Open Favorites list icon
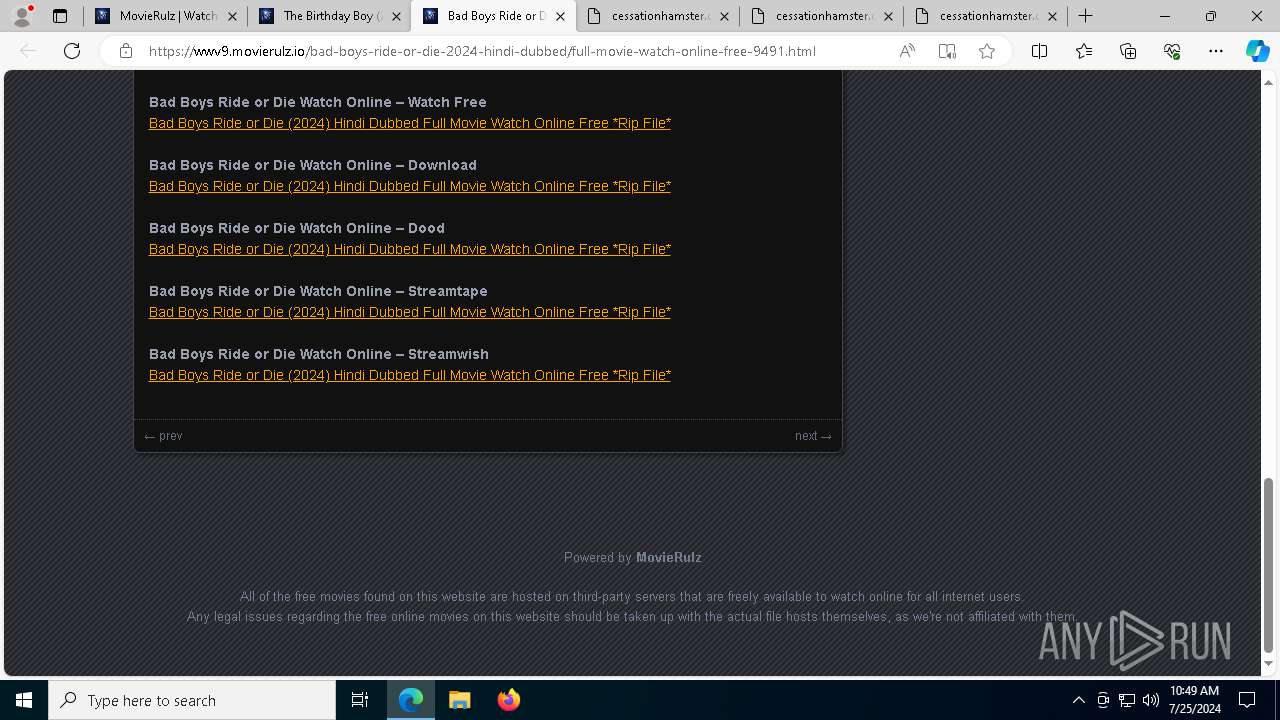This screenshot has height=720, width=1280. pyautogui.click(x=1084, y=51)
